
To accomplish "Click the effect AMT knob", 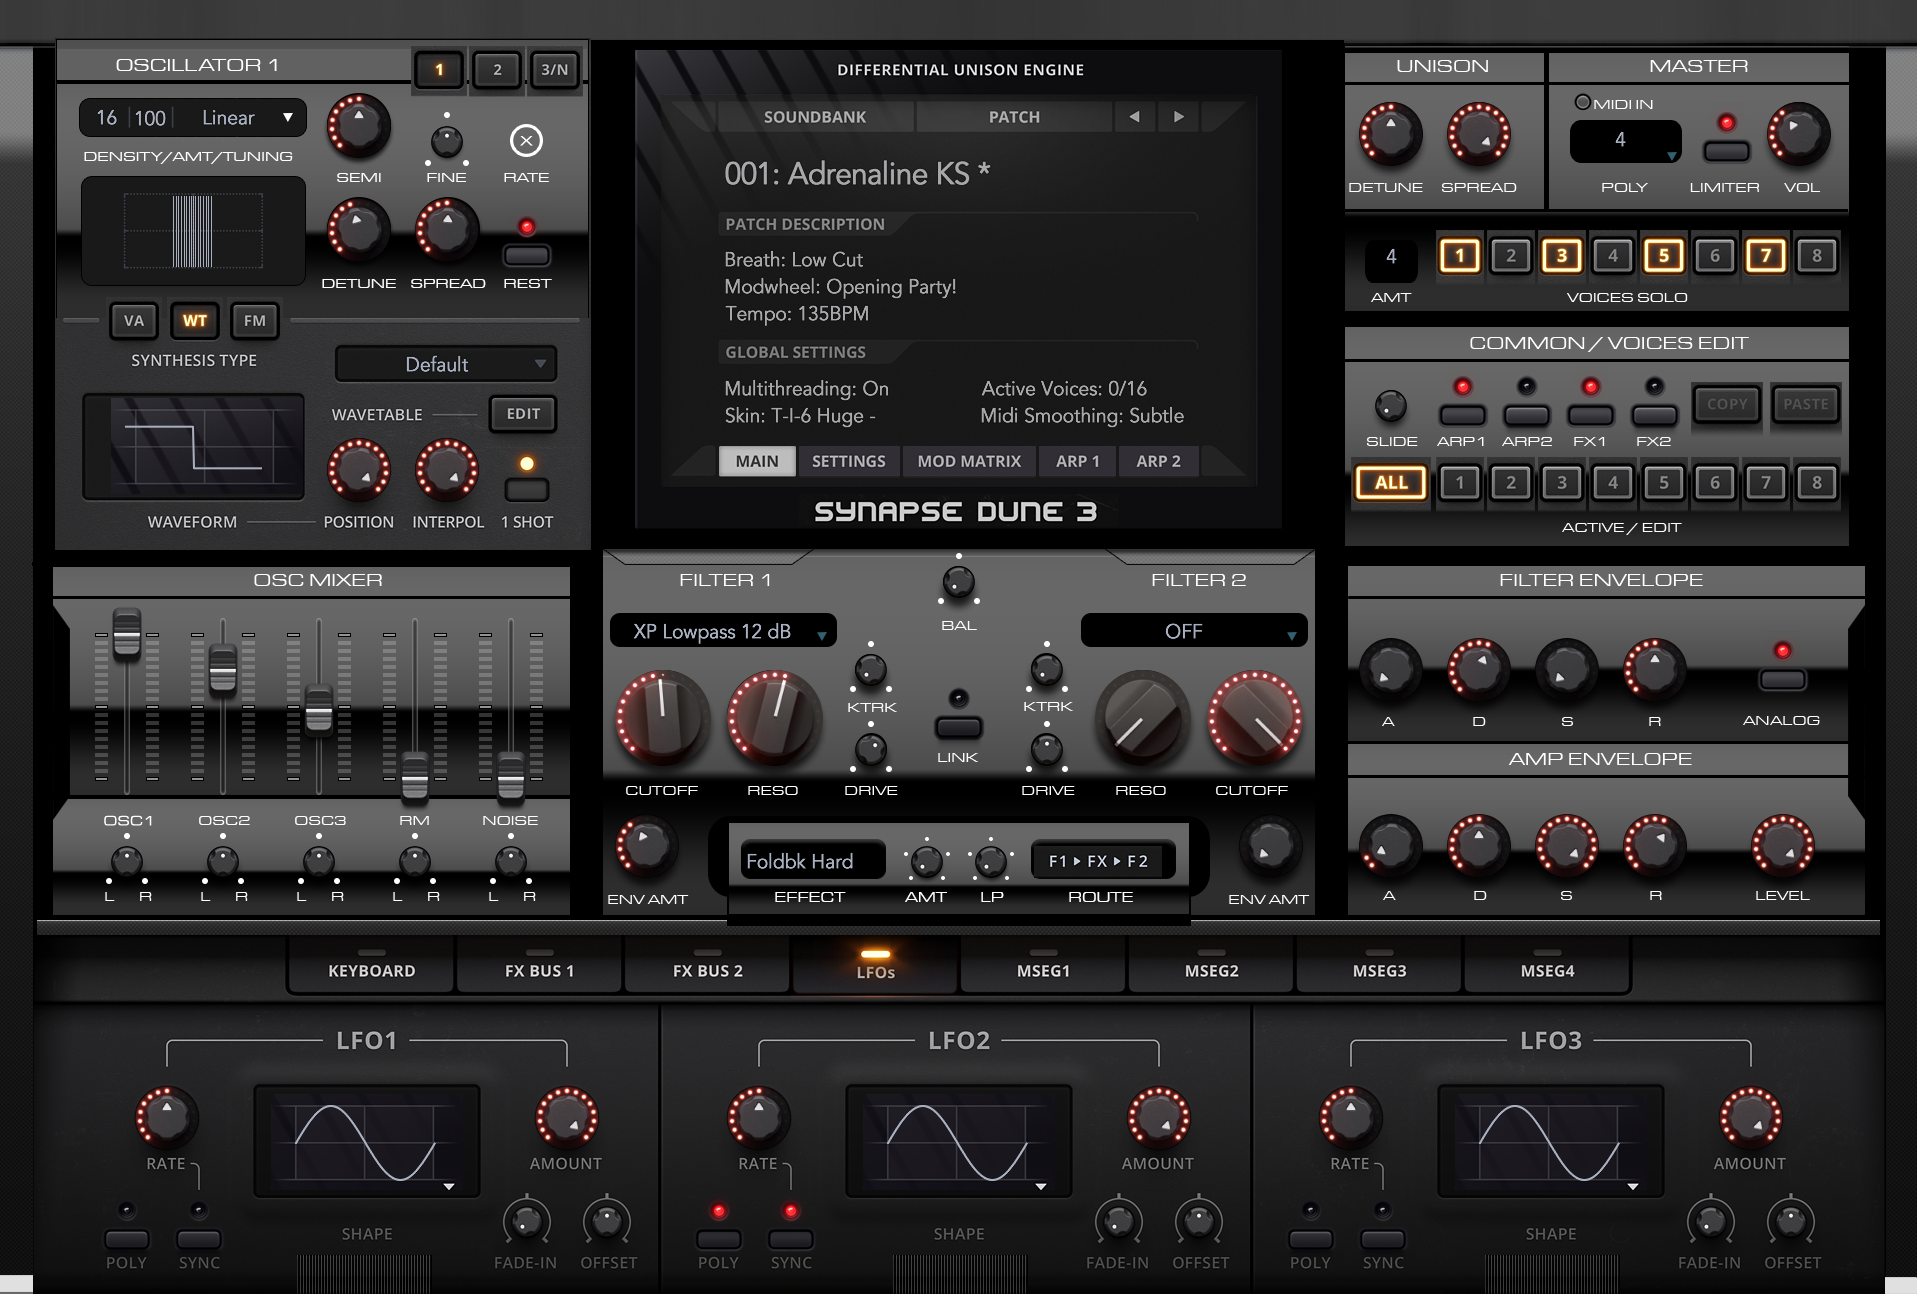I will 926,861.
